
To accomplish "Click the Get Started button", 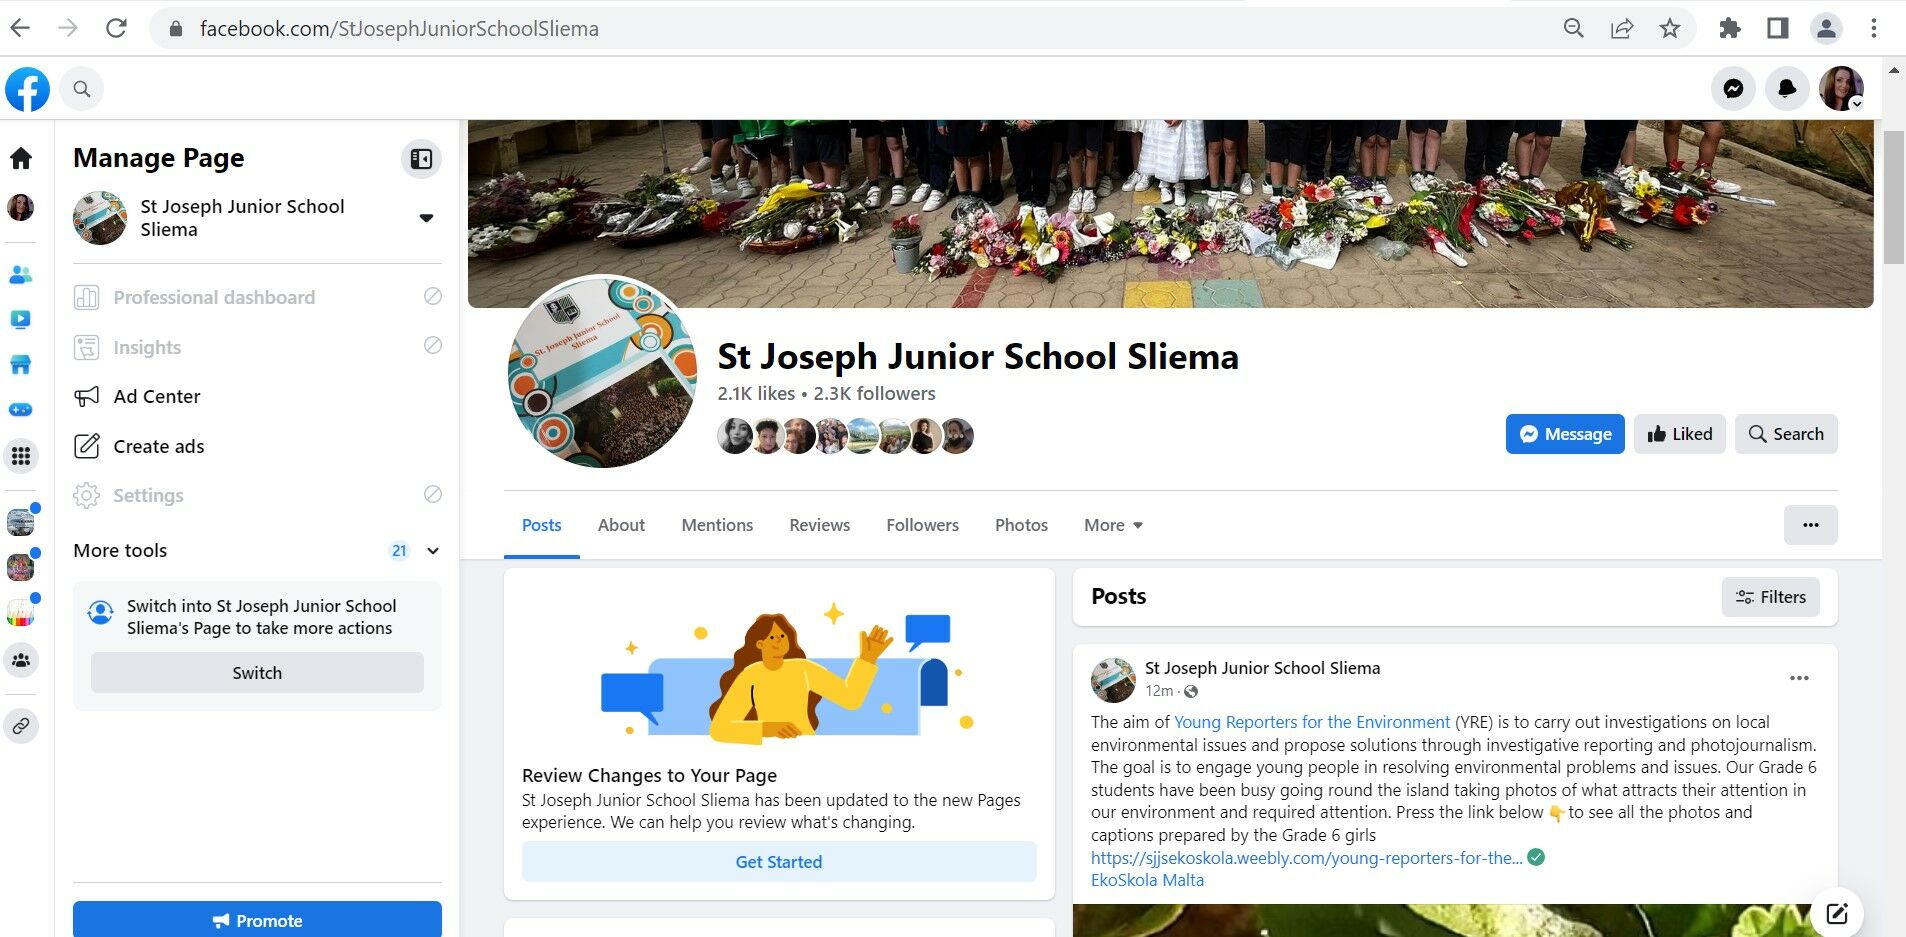I will pos(778,862).
